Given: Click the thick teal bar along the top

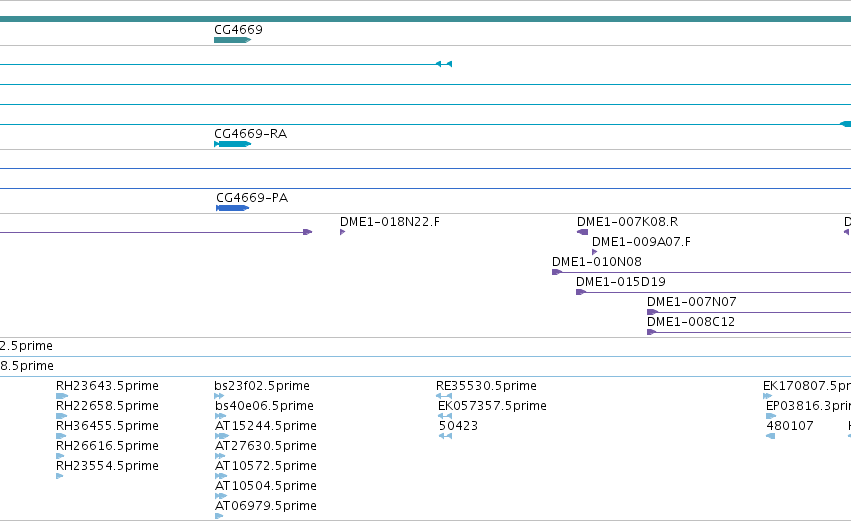Looking at the screenshot, I should click(x=426, y=19).
